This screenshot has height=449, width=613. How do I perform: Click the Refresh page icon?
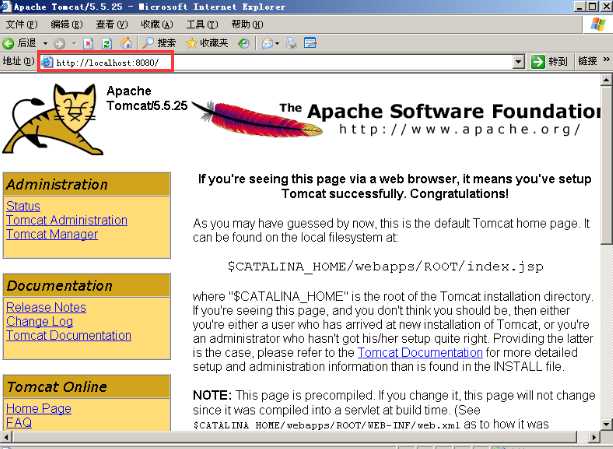click(107, 43)
